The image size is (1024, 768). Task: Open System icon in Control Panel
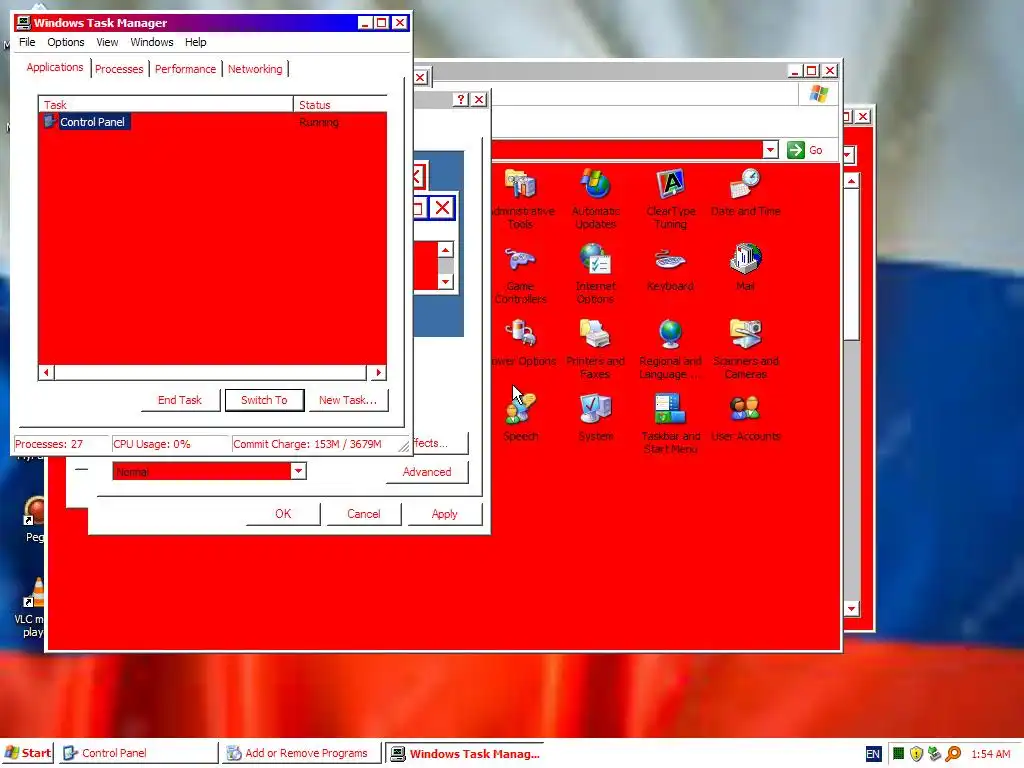(595, 418)
